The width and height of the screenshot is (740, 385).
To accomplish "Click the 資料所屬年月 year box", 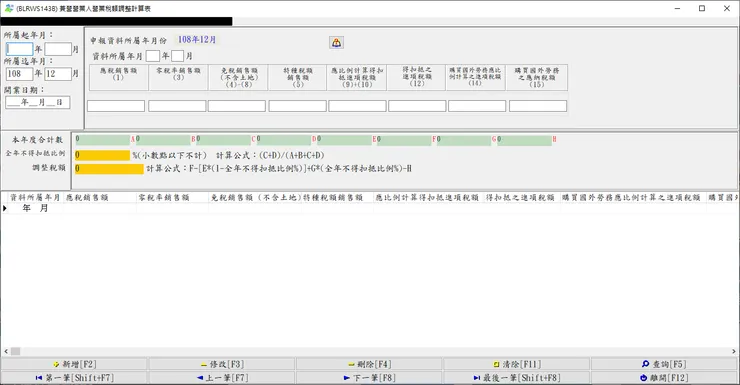I will 152,56.
